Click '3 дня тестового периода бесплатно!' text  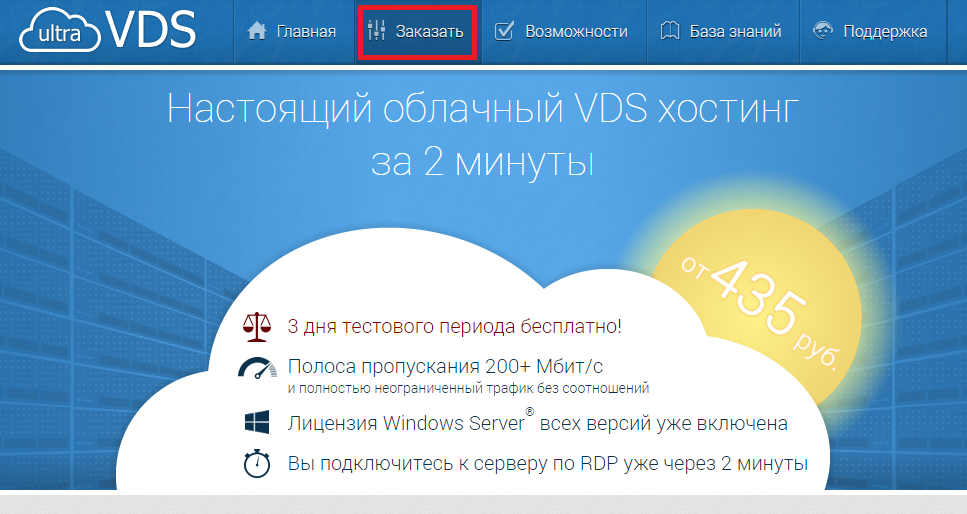click(x=455, y=326)
